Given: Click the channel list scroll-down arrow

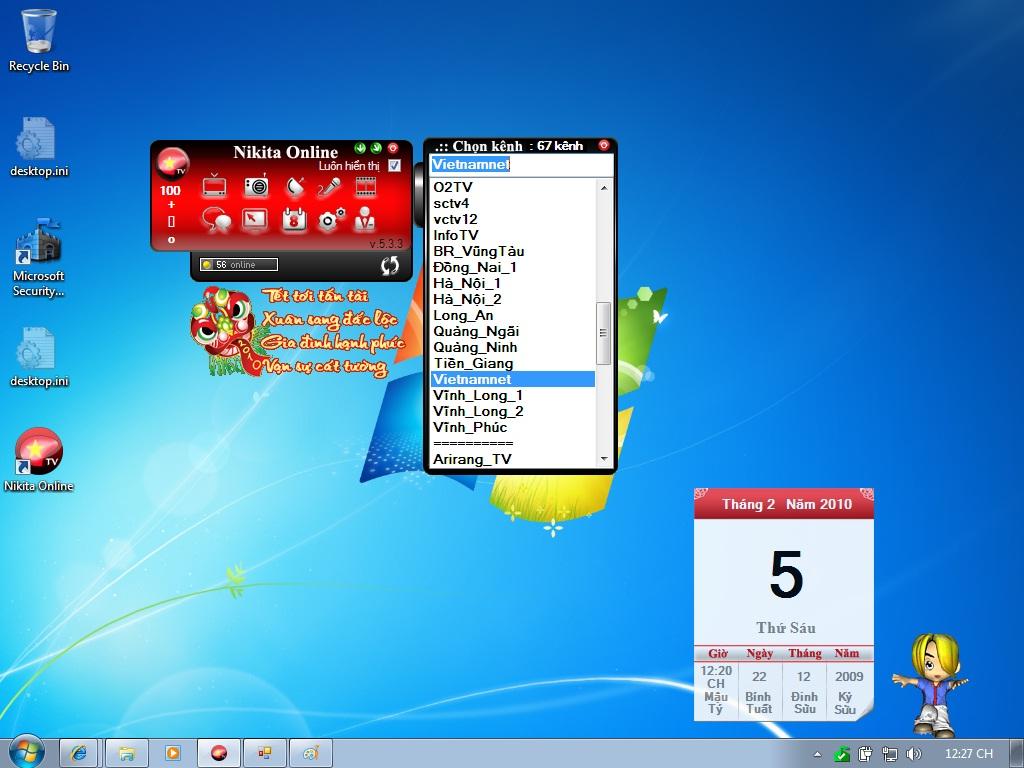Looking at the screenshot, I should (604, 459).
